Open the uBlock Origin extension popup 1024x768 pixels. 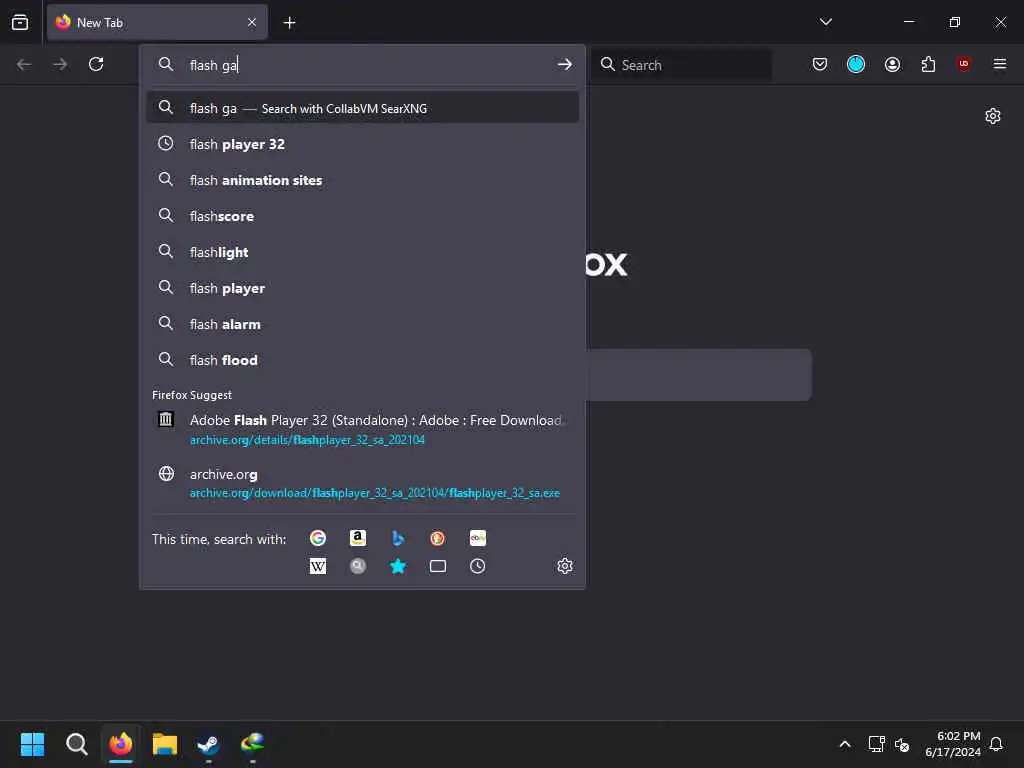[963, 64]
